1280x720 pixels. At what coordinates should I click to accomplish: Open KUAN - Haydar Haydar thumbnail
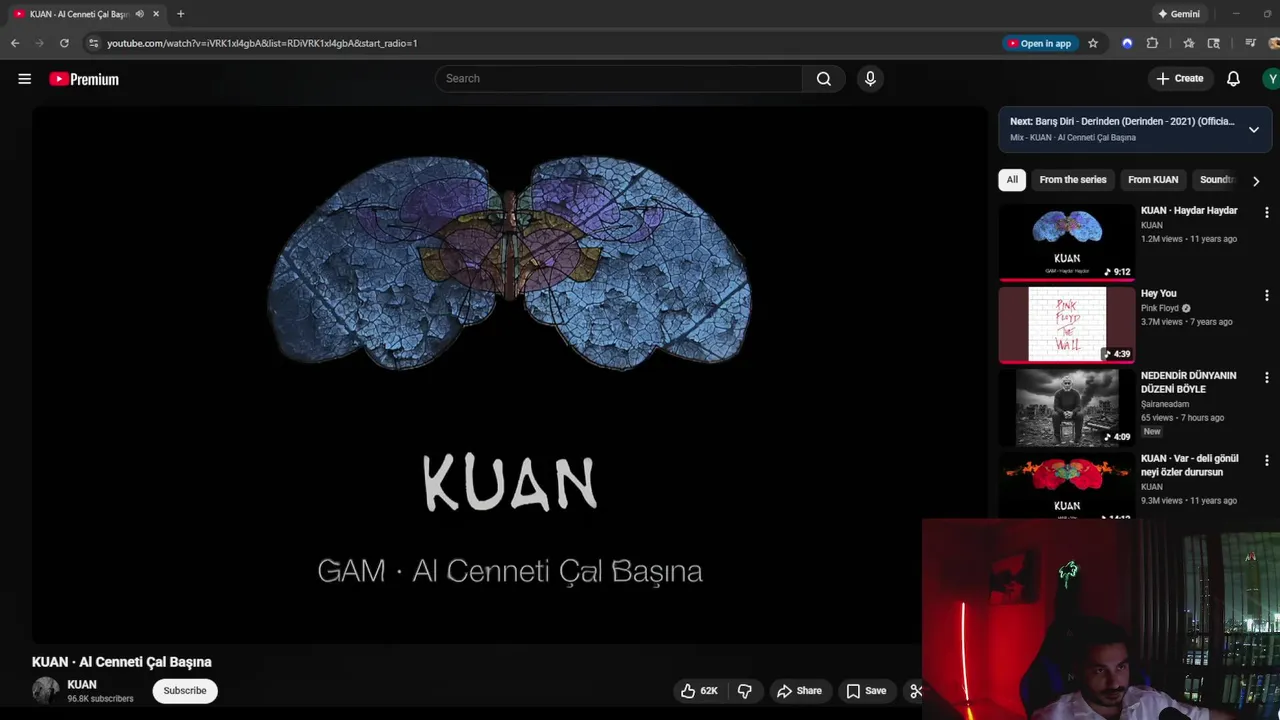[1067, 242]
